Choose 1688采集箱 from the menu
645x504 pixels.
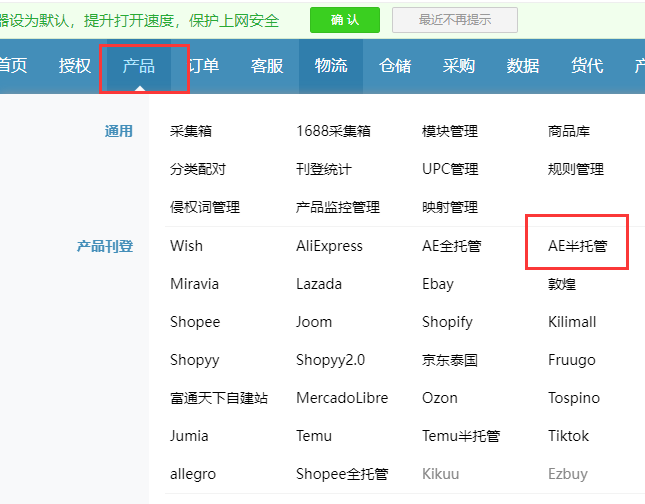tap(333, 131)
